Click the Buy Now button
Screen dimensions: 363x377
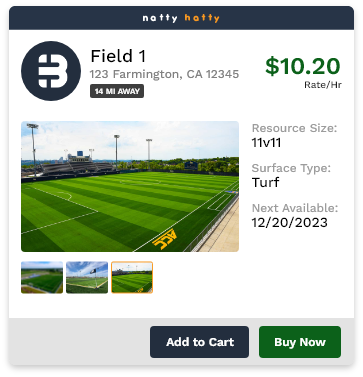click(300, 342)
